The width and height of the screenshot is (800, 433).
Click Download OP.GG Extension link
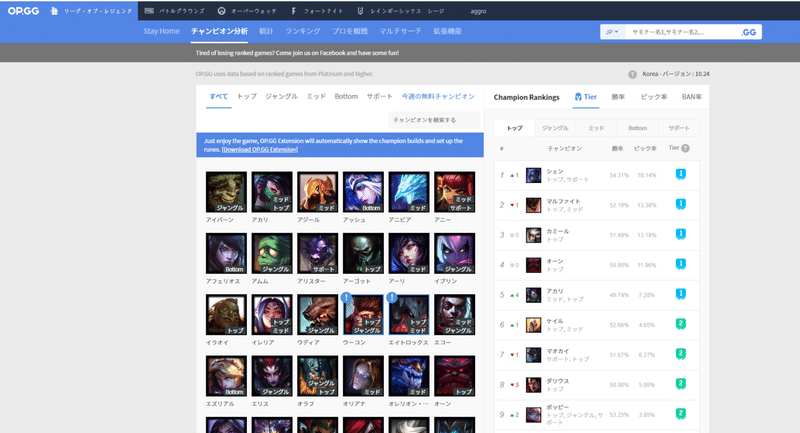(x=260, y=149)
